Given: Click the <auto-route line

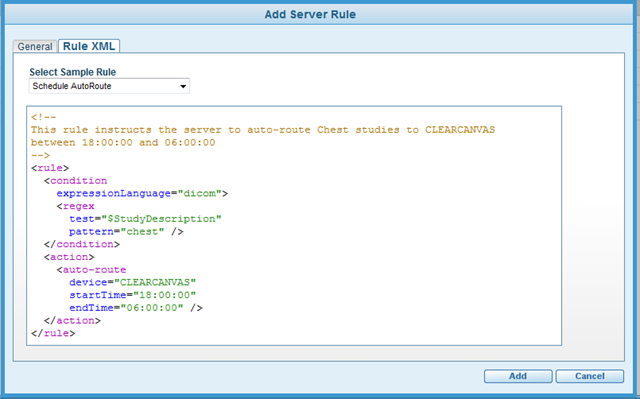Looking at the screenshot, I should click(91, 270).
